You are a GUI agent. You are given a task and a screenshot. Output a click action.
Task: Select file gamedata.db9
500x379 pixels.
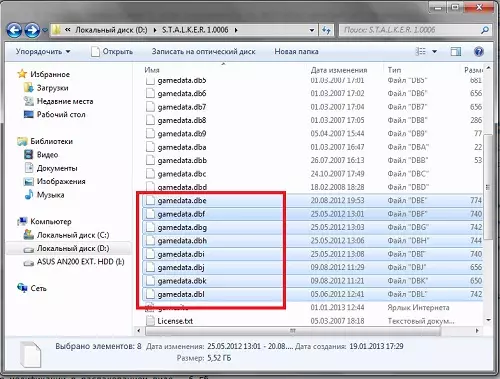182,134
